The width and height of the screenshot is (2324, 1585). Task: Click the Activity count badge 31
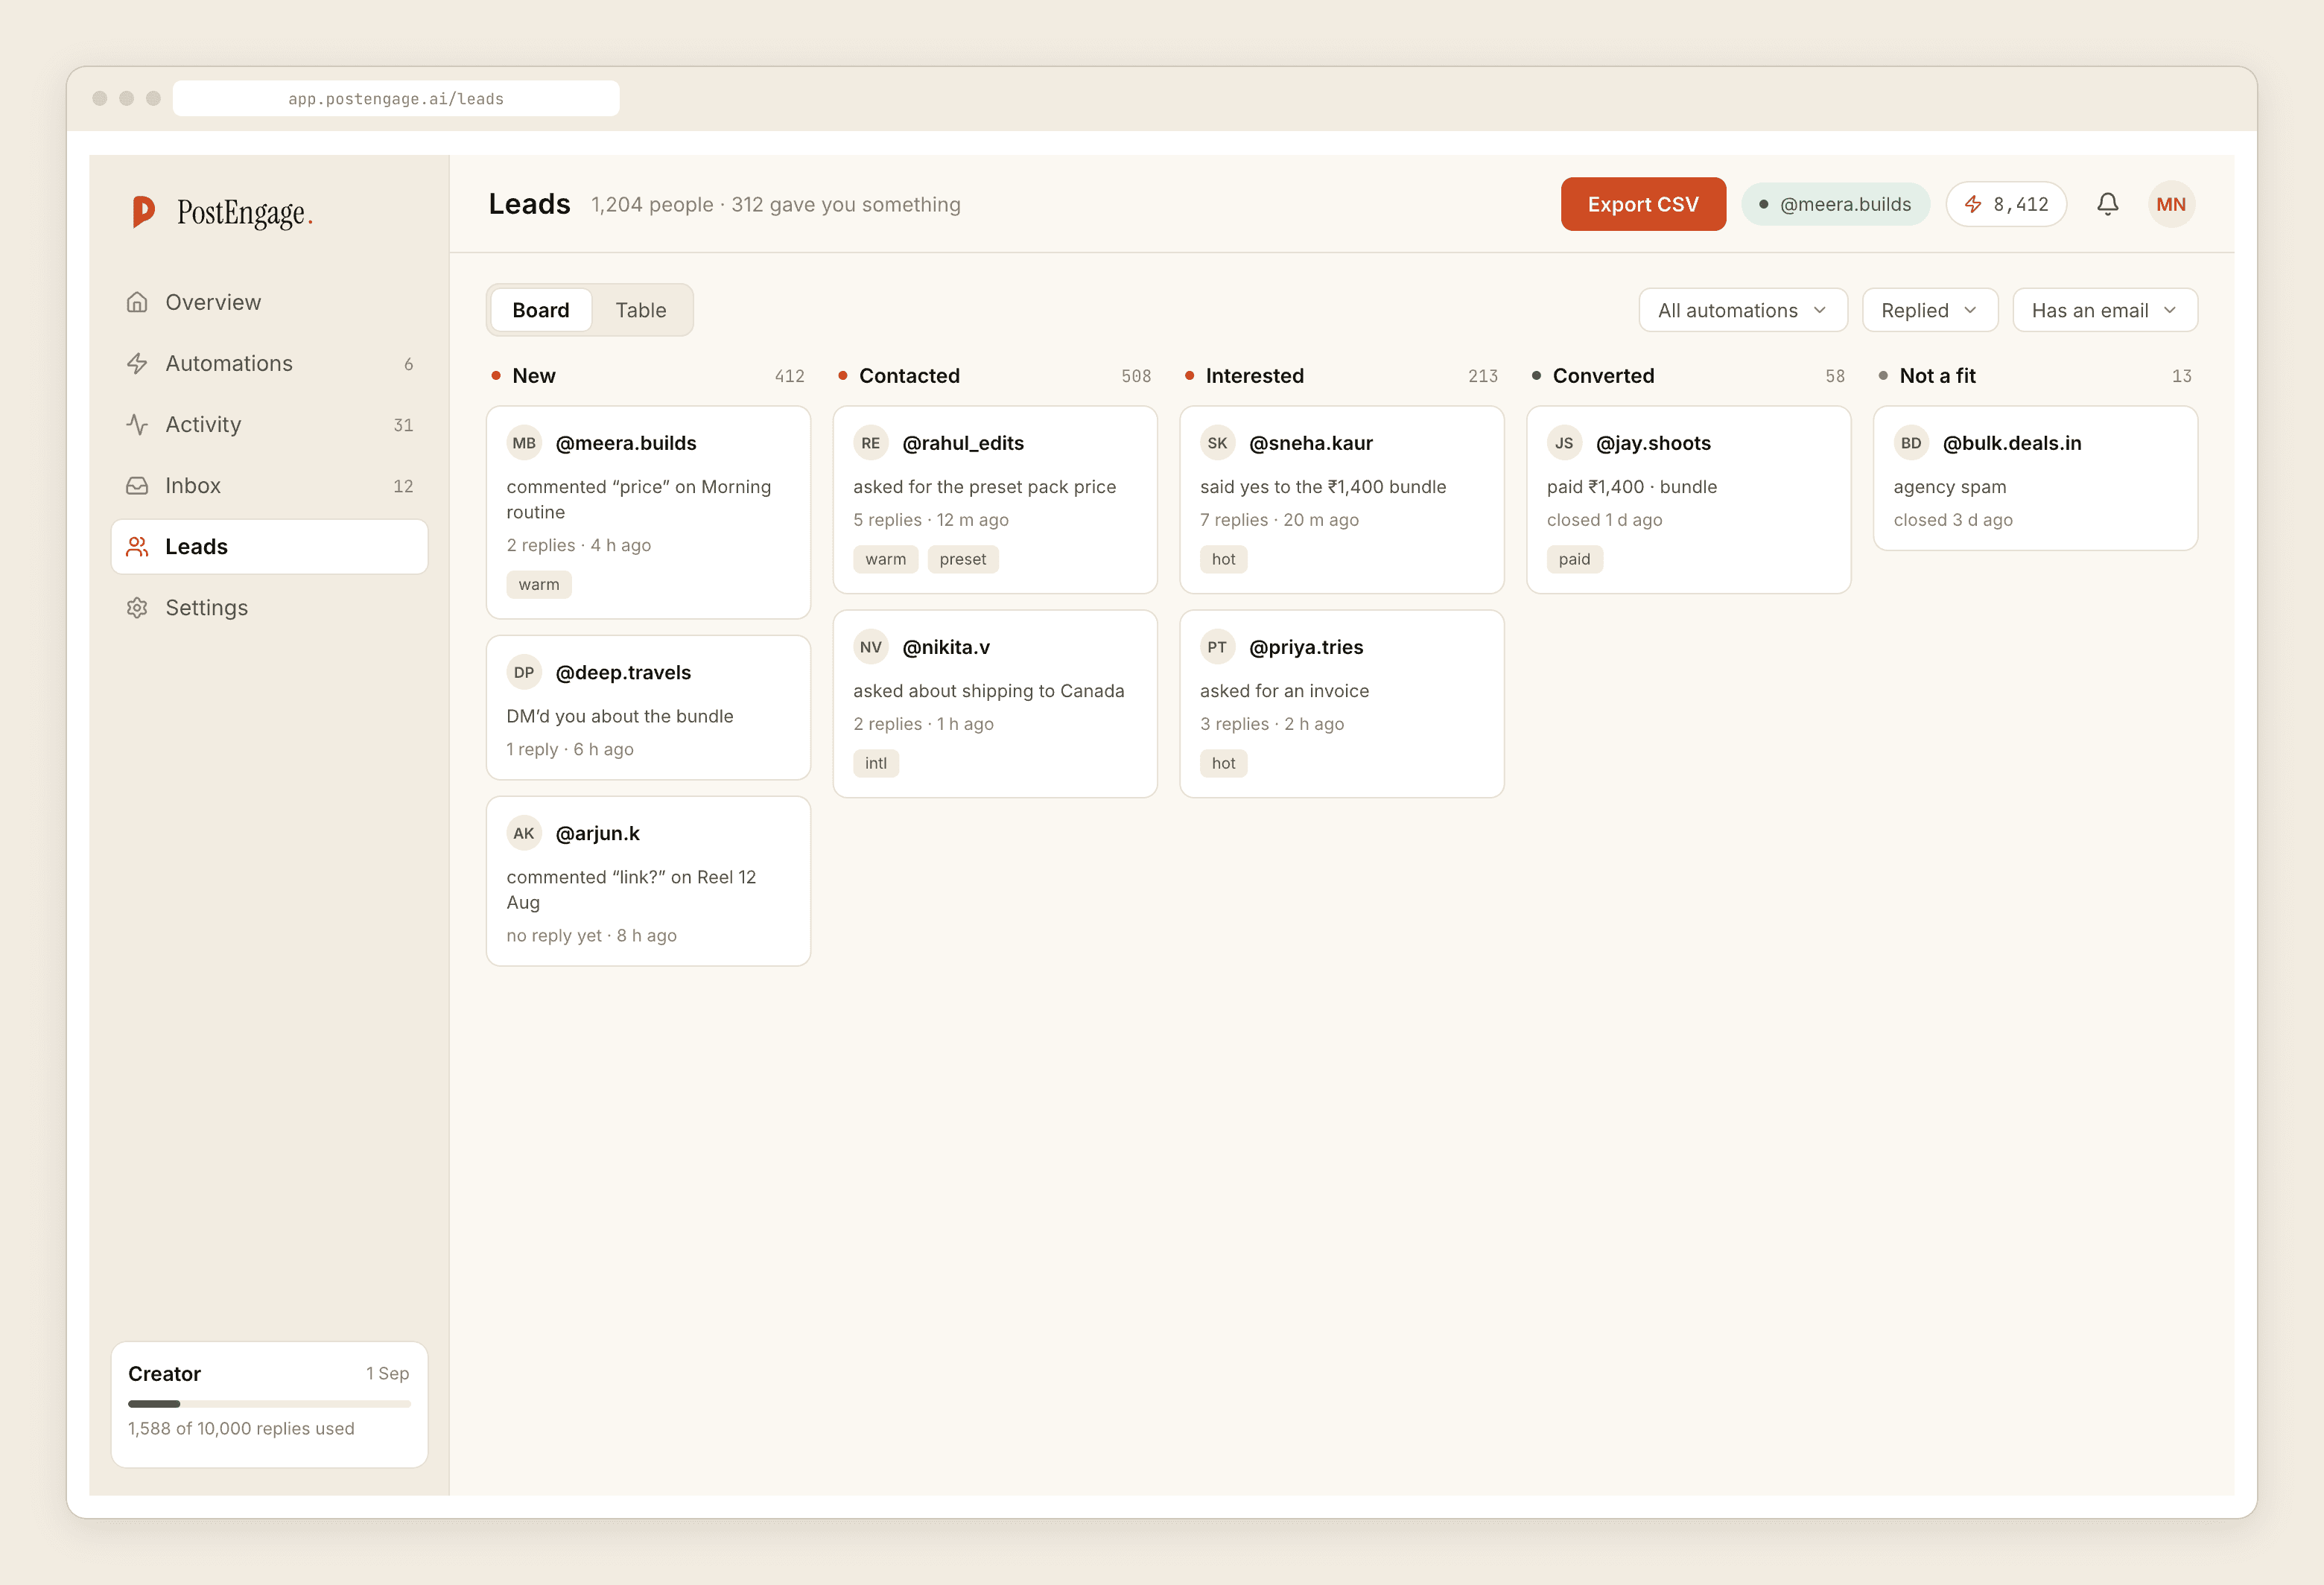tap(403, 425)
